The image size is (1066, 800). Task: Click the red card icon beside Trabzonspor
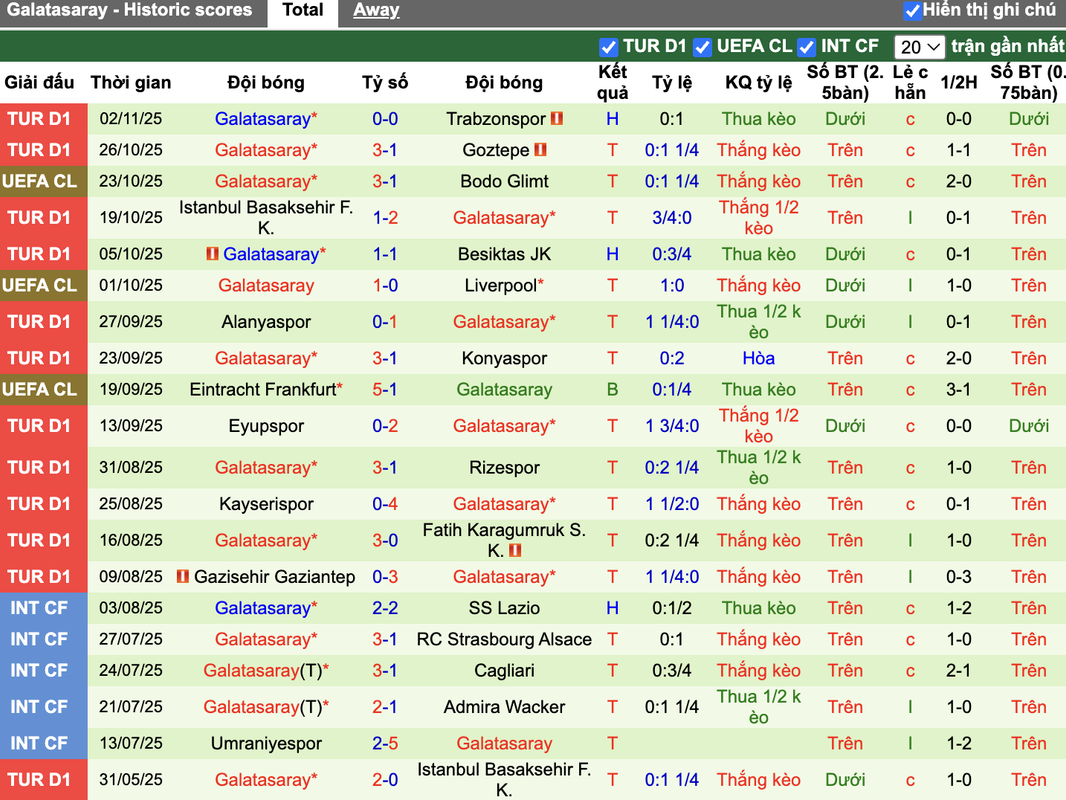557,119
